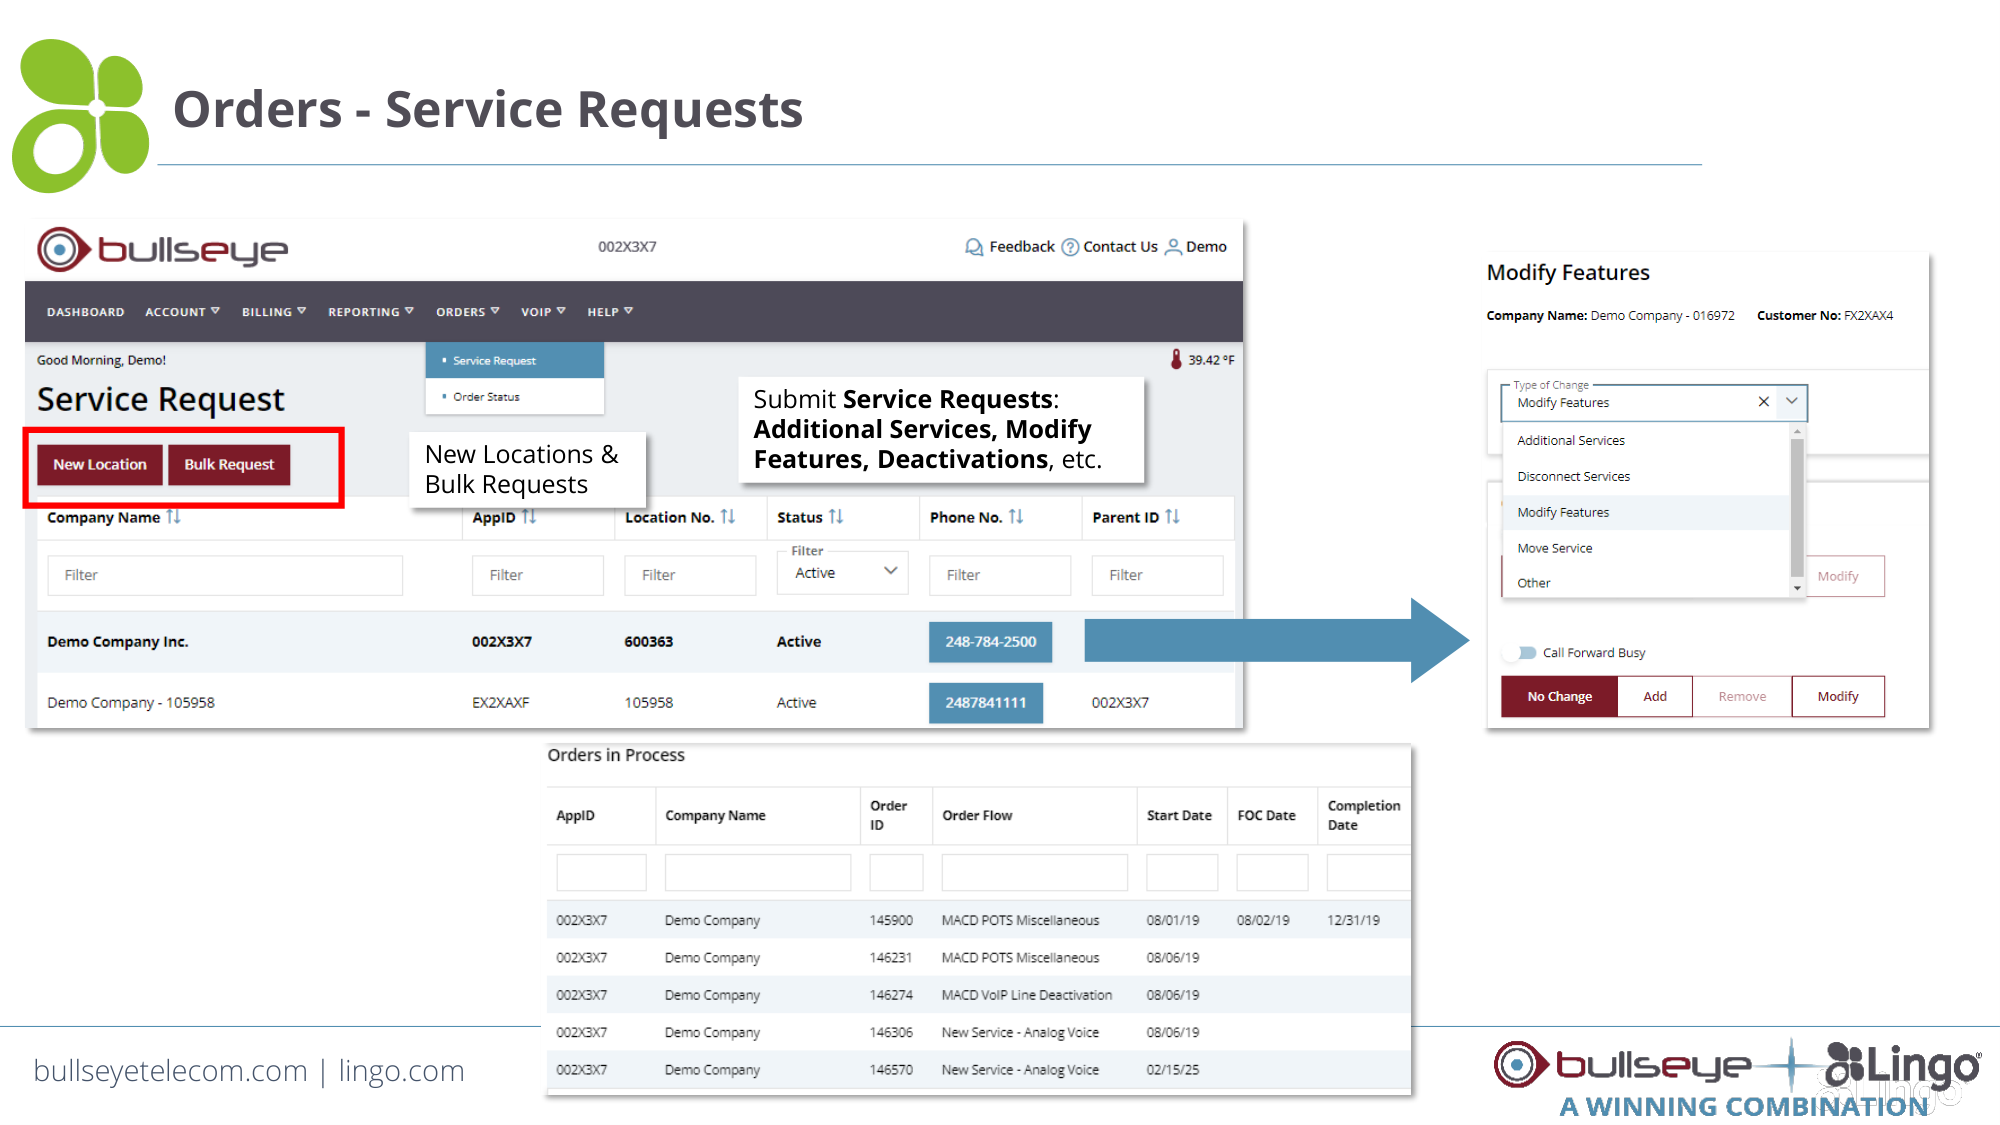This screenshot has height=1125, width=2000.
Task: Expand the Reporting menu
Action: tap(371, 312)
